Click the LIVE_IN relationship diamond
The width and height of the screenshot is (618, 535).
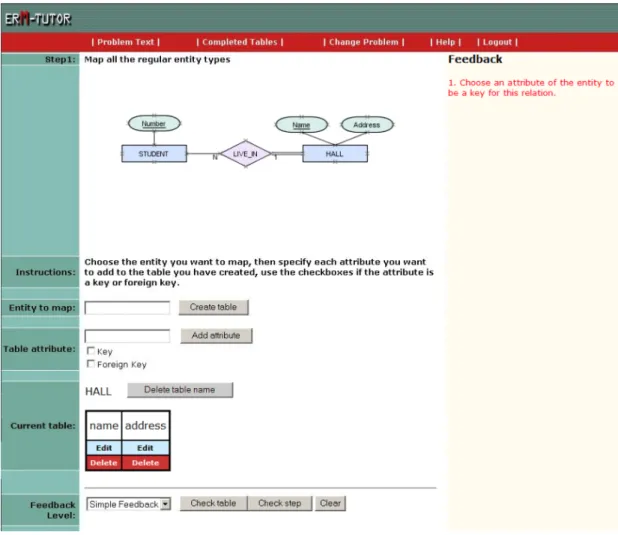pyautogui.click(x=245, y=154)
